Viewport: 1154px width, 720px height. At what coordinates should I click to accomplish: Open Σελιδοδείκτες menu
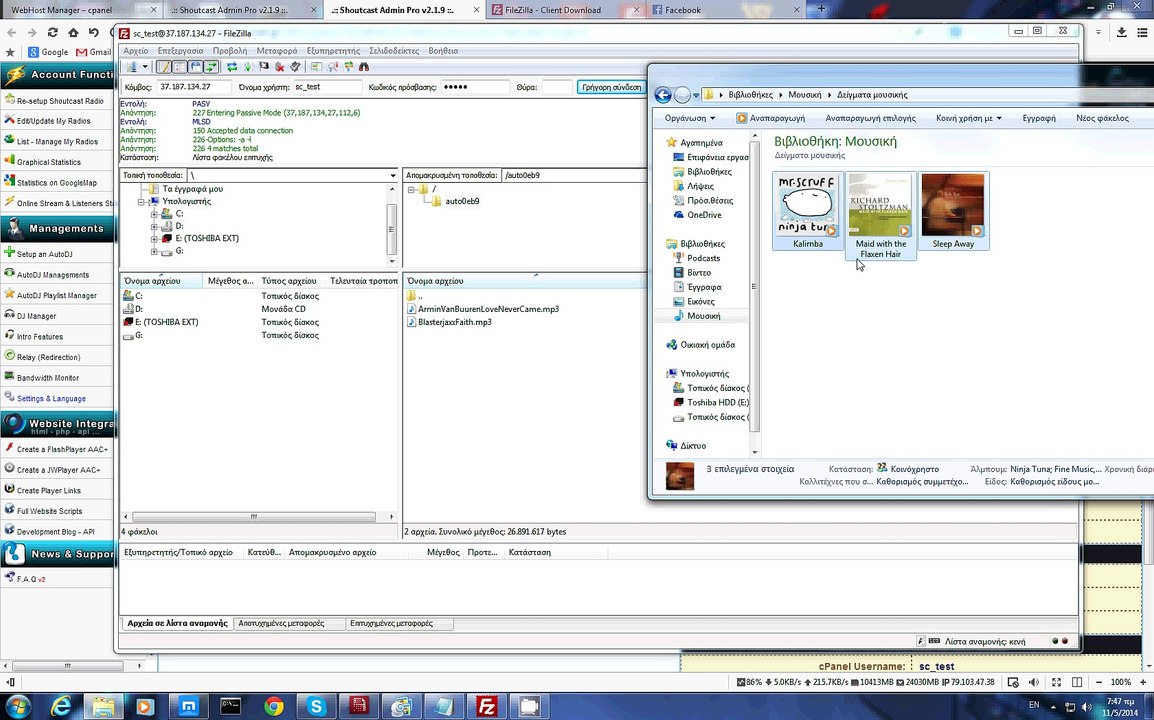pyautogui.click(x=394, y=51)
